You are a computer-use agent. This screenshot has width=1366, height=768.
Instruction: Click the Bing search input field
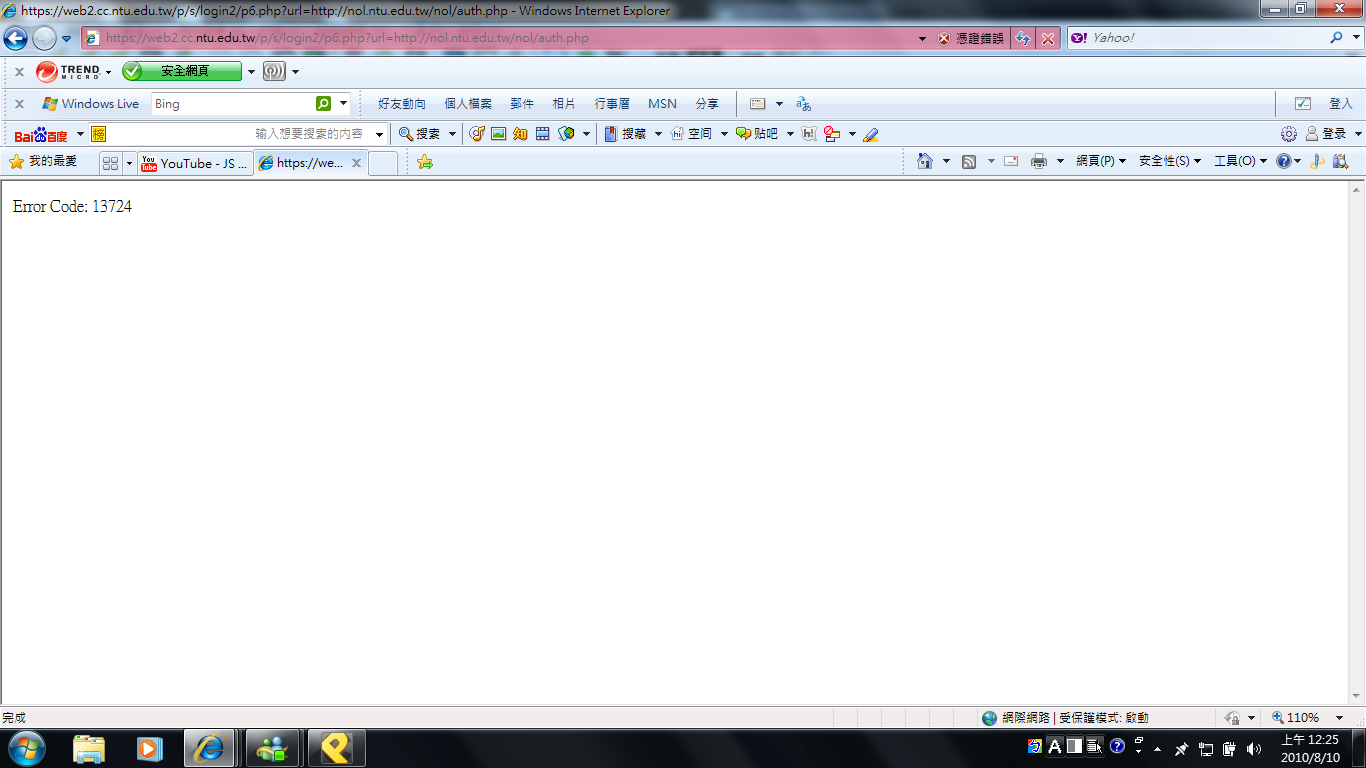pos(233,103)
